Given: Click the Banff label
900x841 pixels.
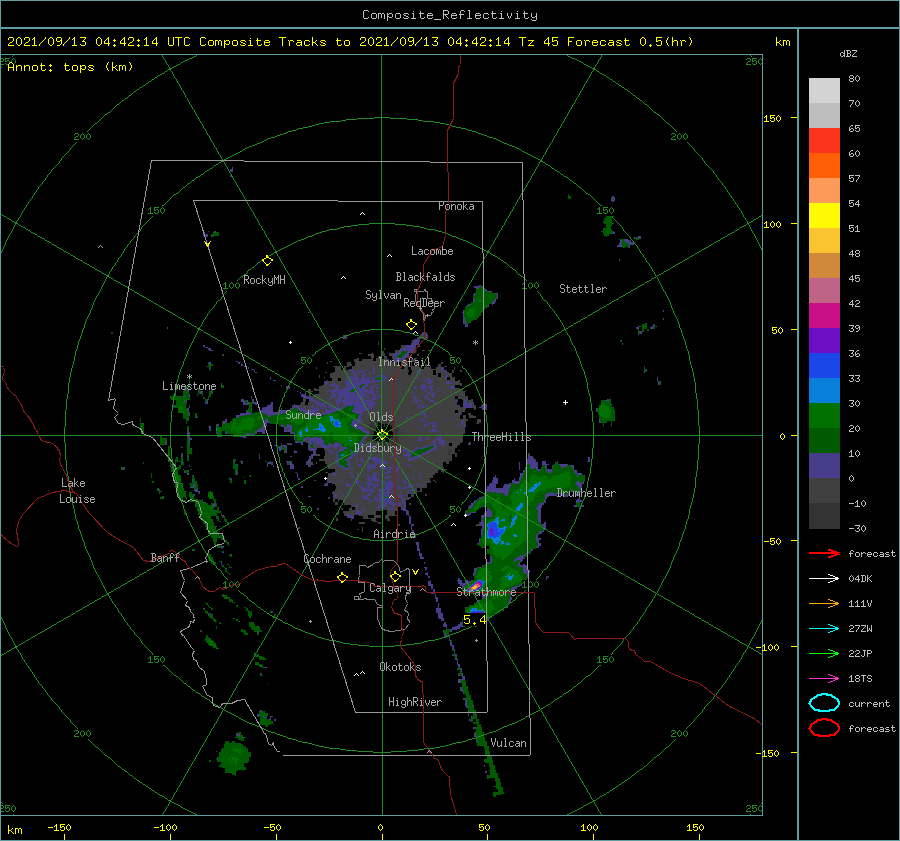Looking at the screenshot, I should (165, 557).
